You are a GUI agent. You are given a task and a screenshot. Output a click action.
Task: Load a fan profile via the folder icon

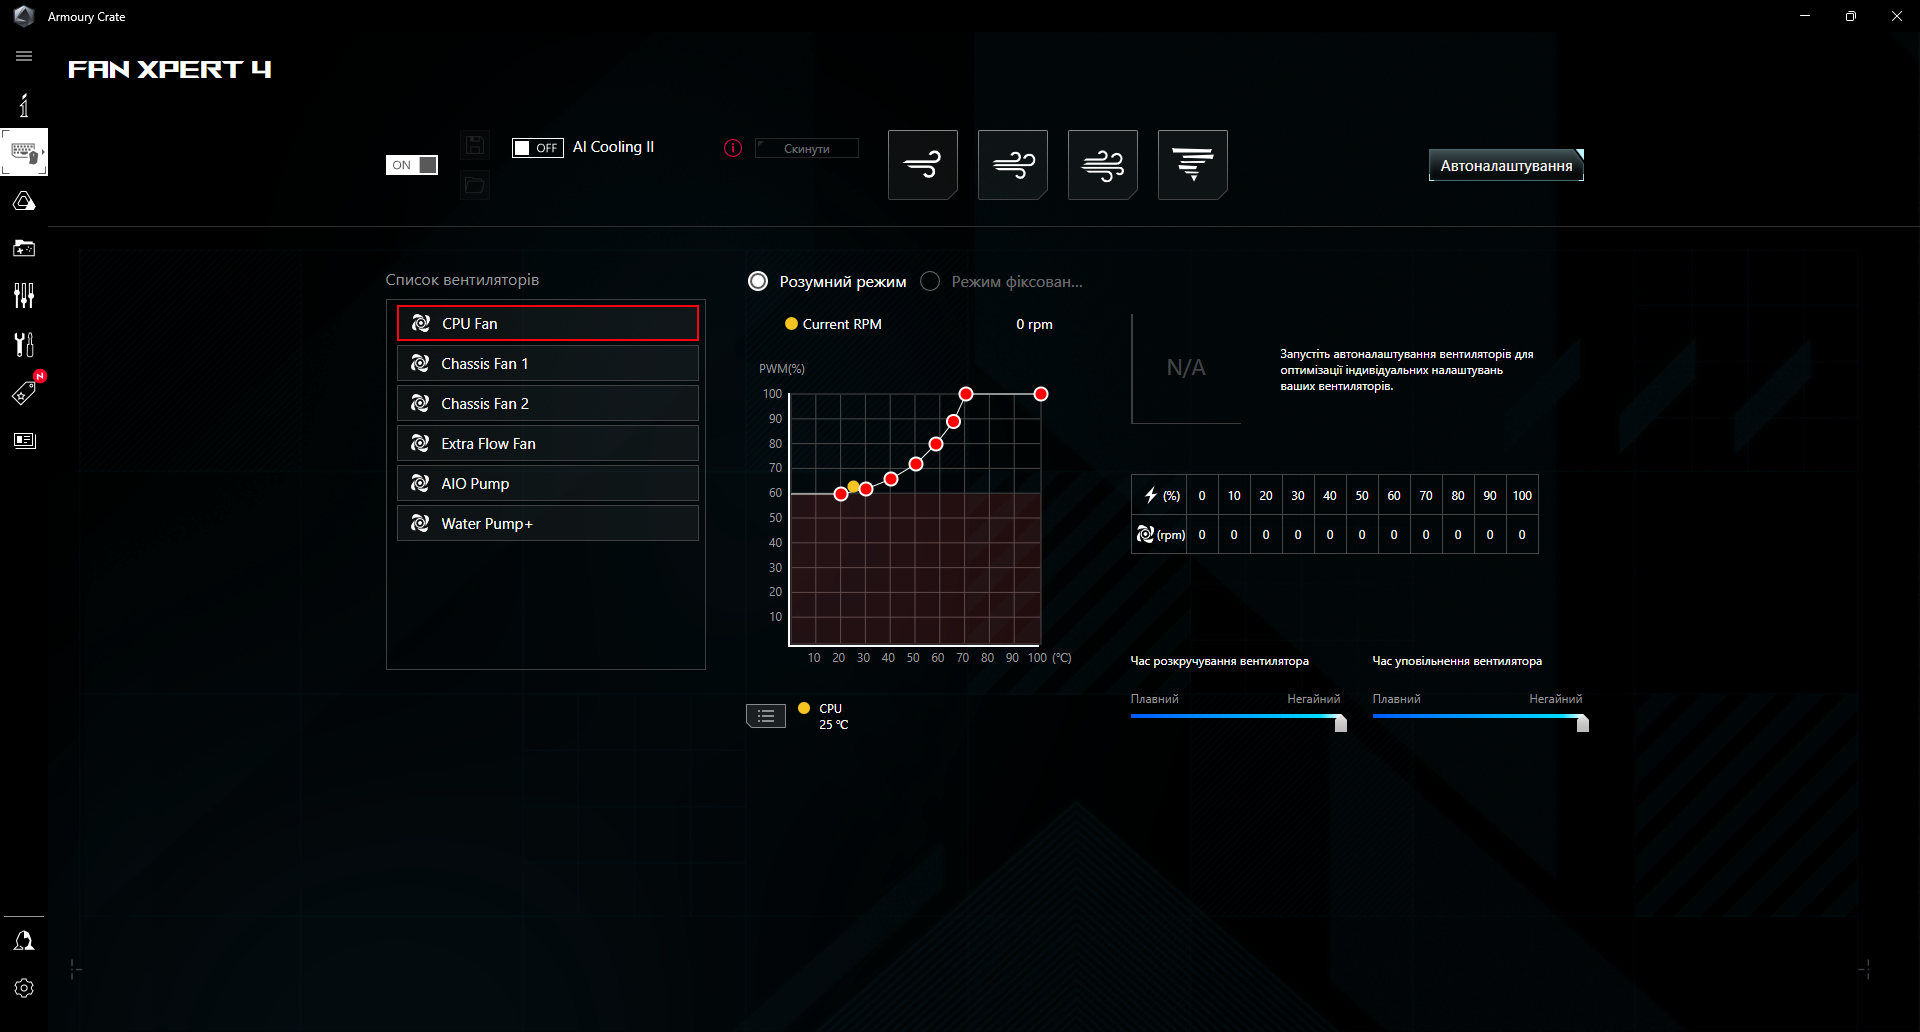click(x=475, y=185)
